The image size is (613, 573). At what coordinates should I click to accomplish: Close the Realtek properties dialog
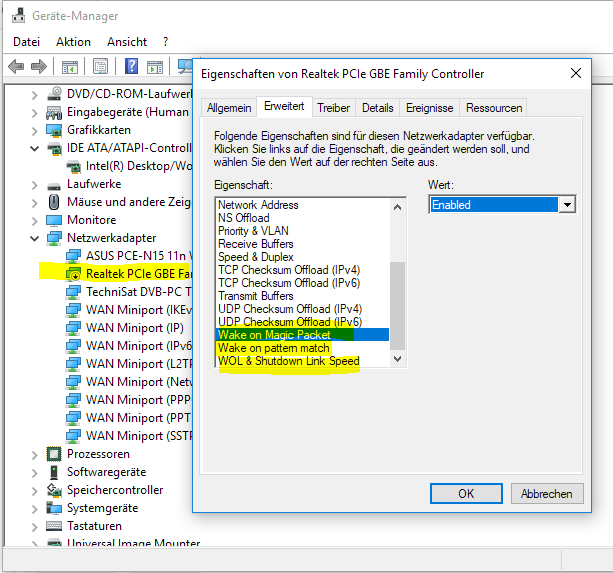coord(575,73)
